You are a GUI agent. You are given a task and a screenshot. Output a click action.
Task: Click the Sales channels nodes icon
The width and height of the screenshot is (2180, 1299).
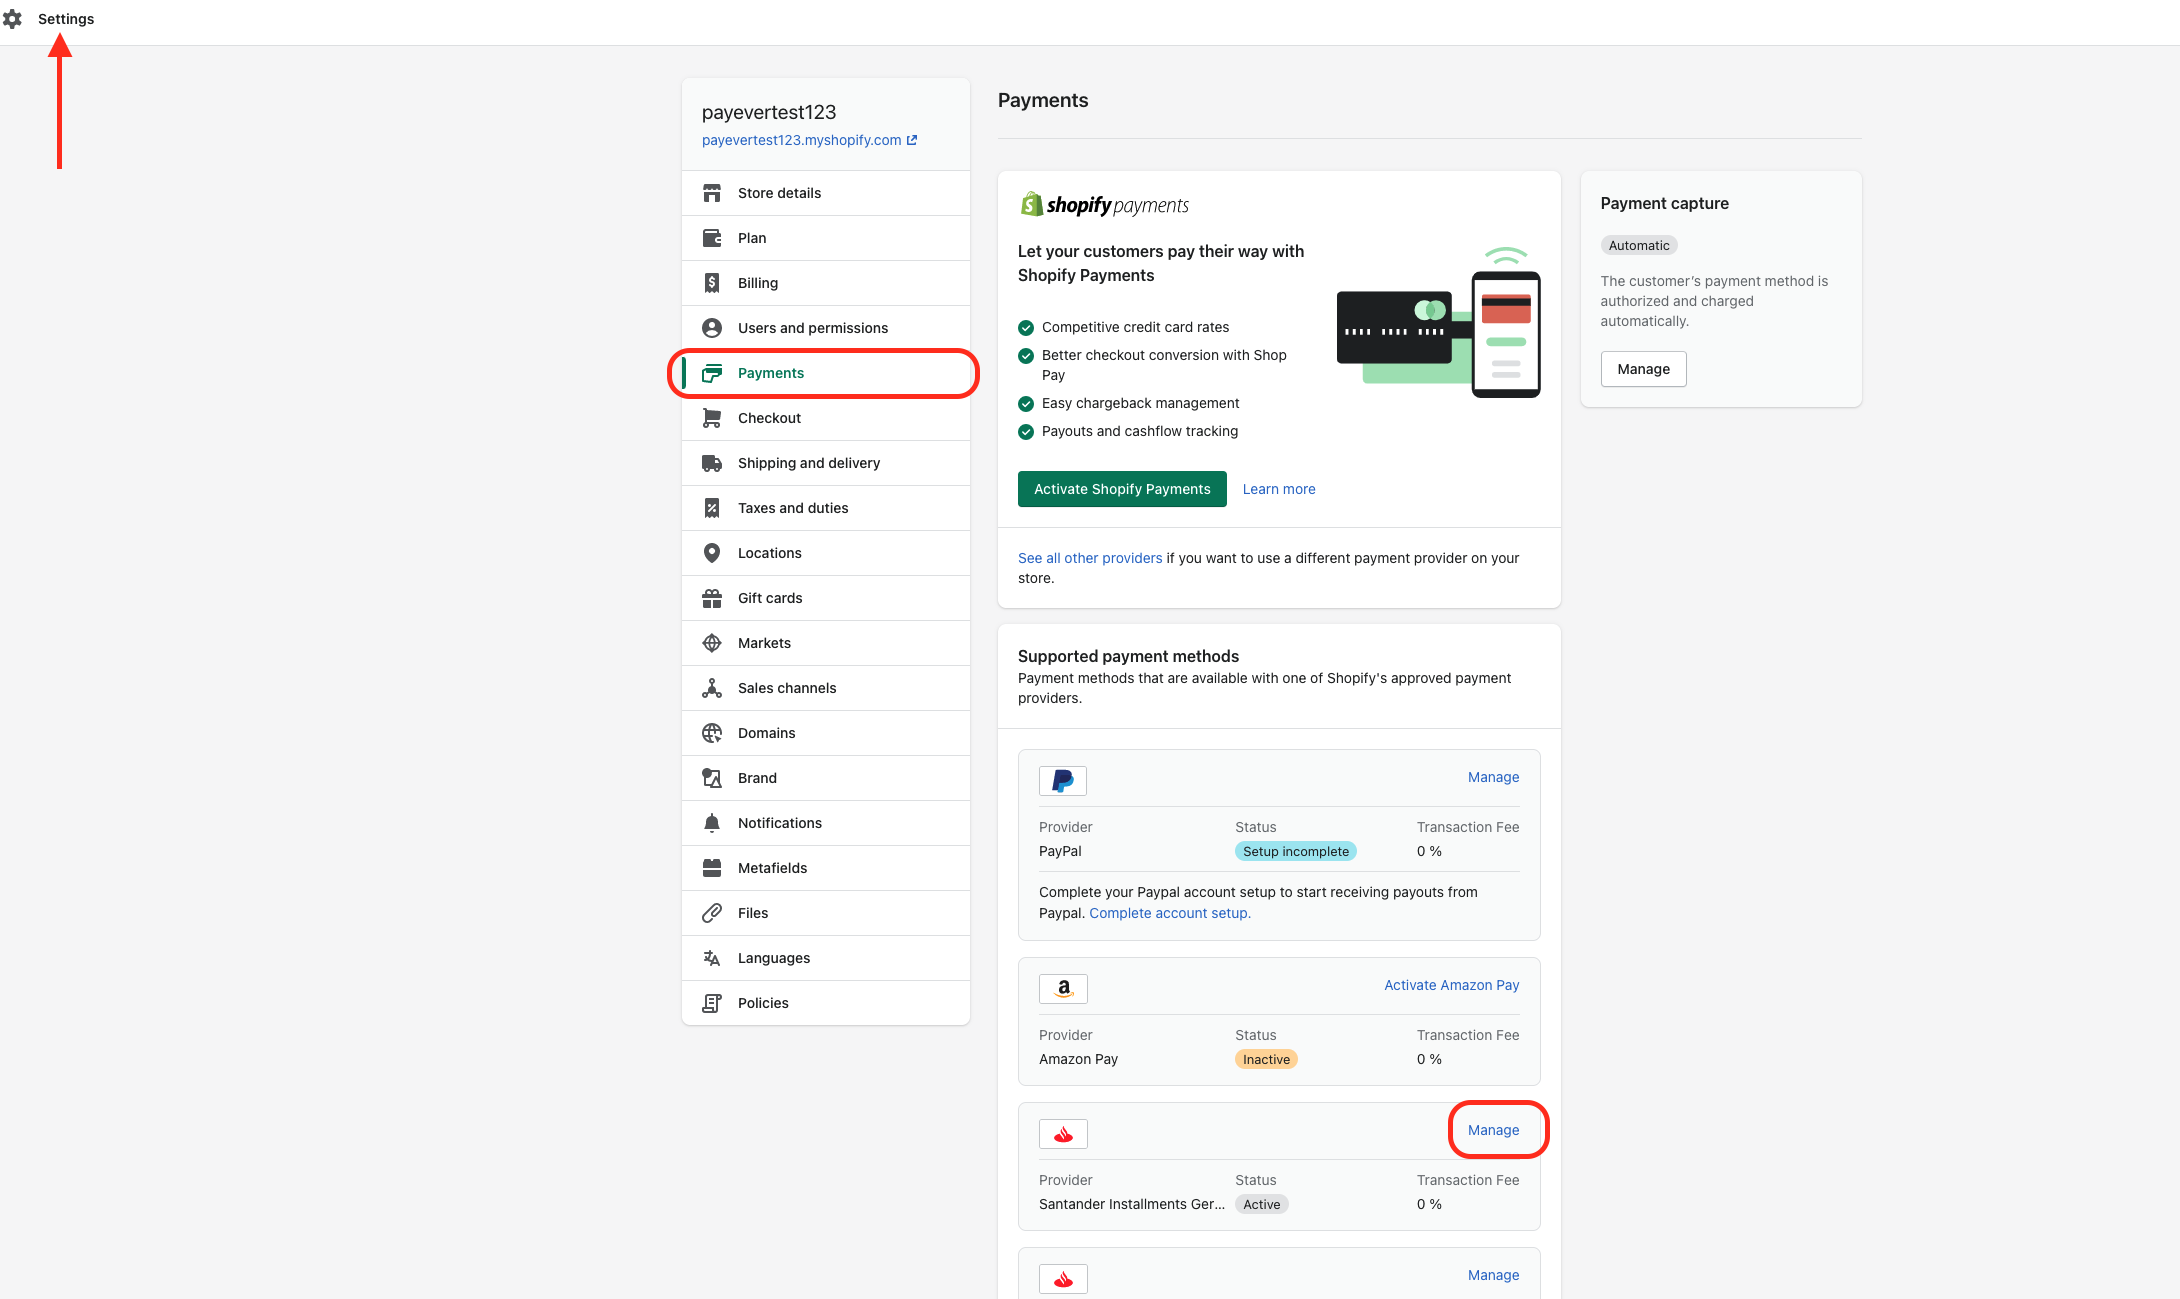pyautogui.click(x=712, y=688)
